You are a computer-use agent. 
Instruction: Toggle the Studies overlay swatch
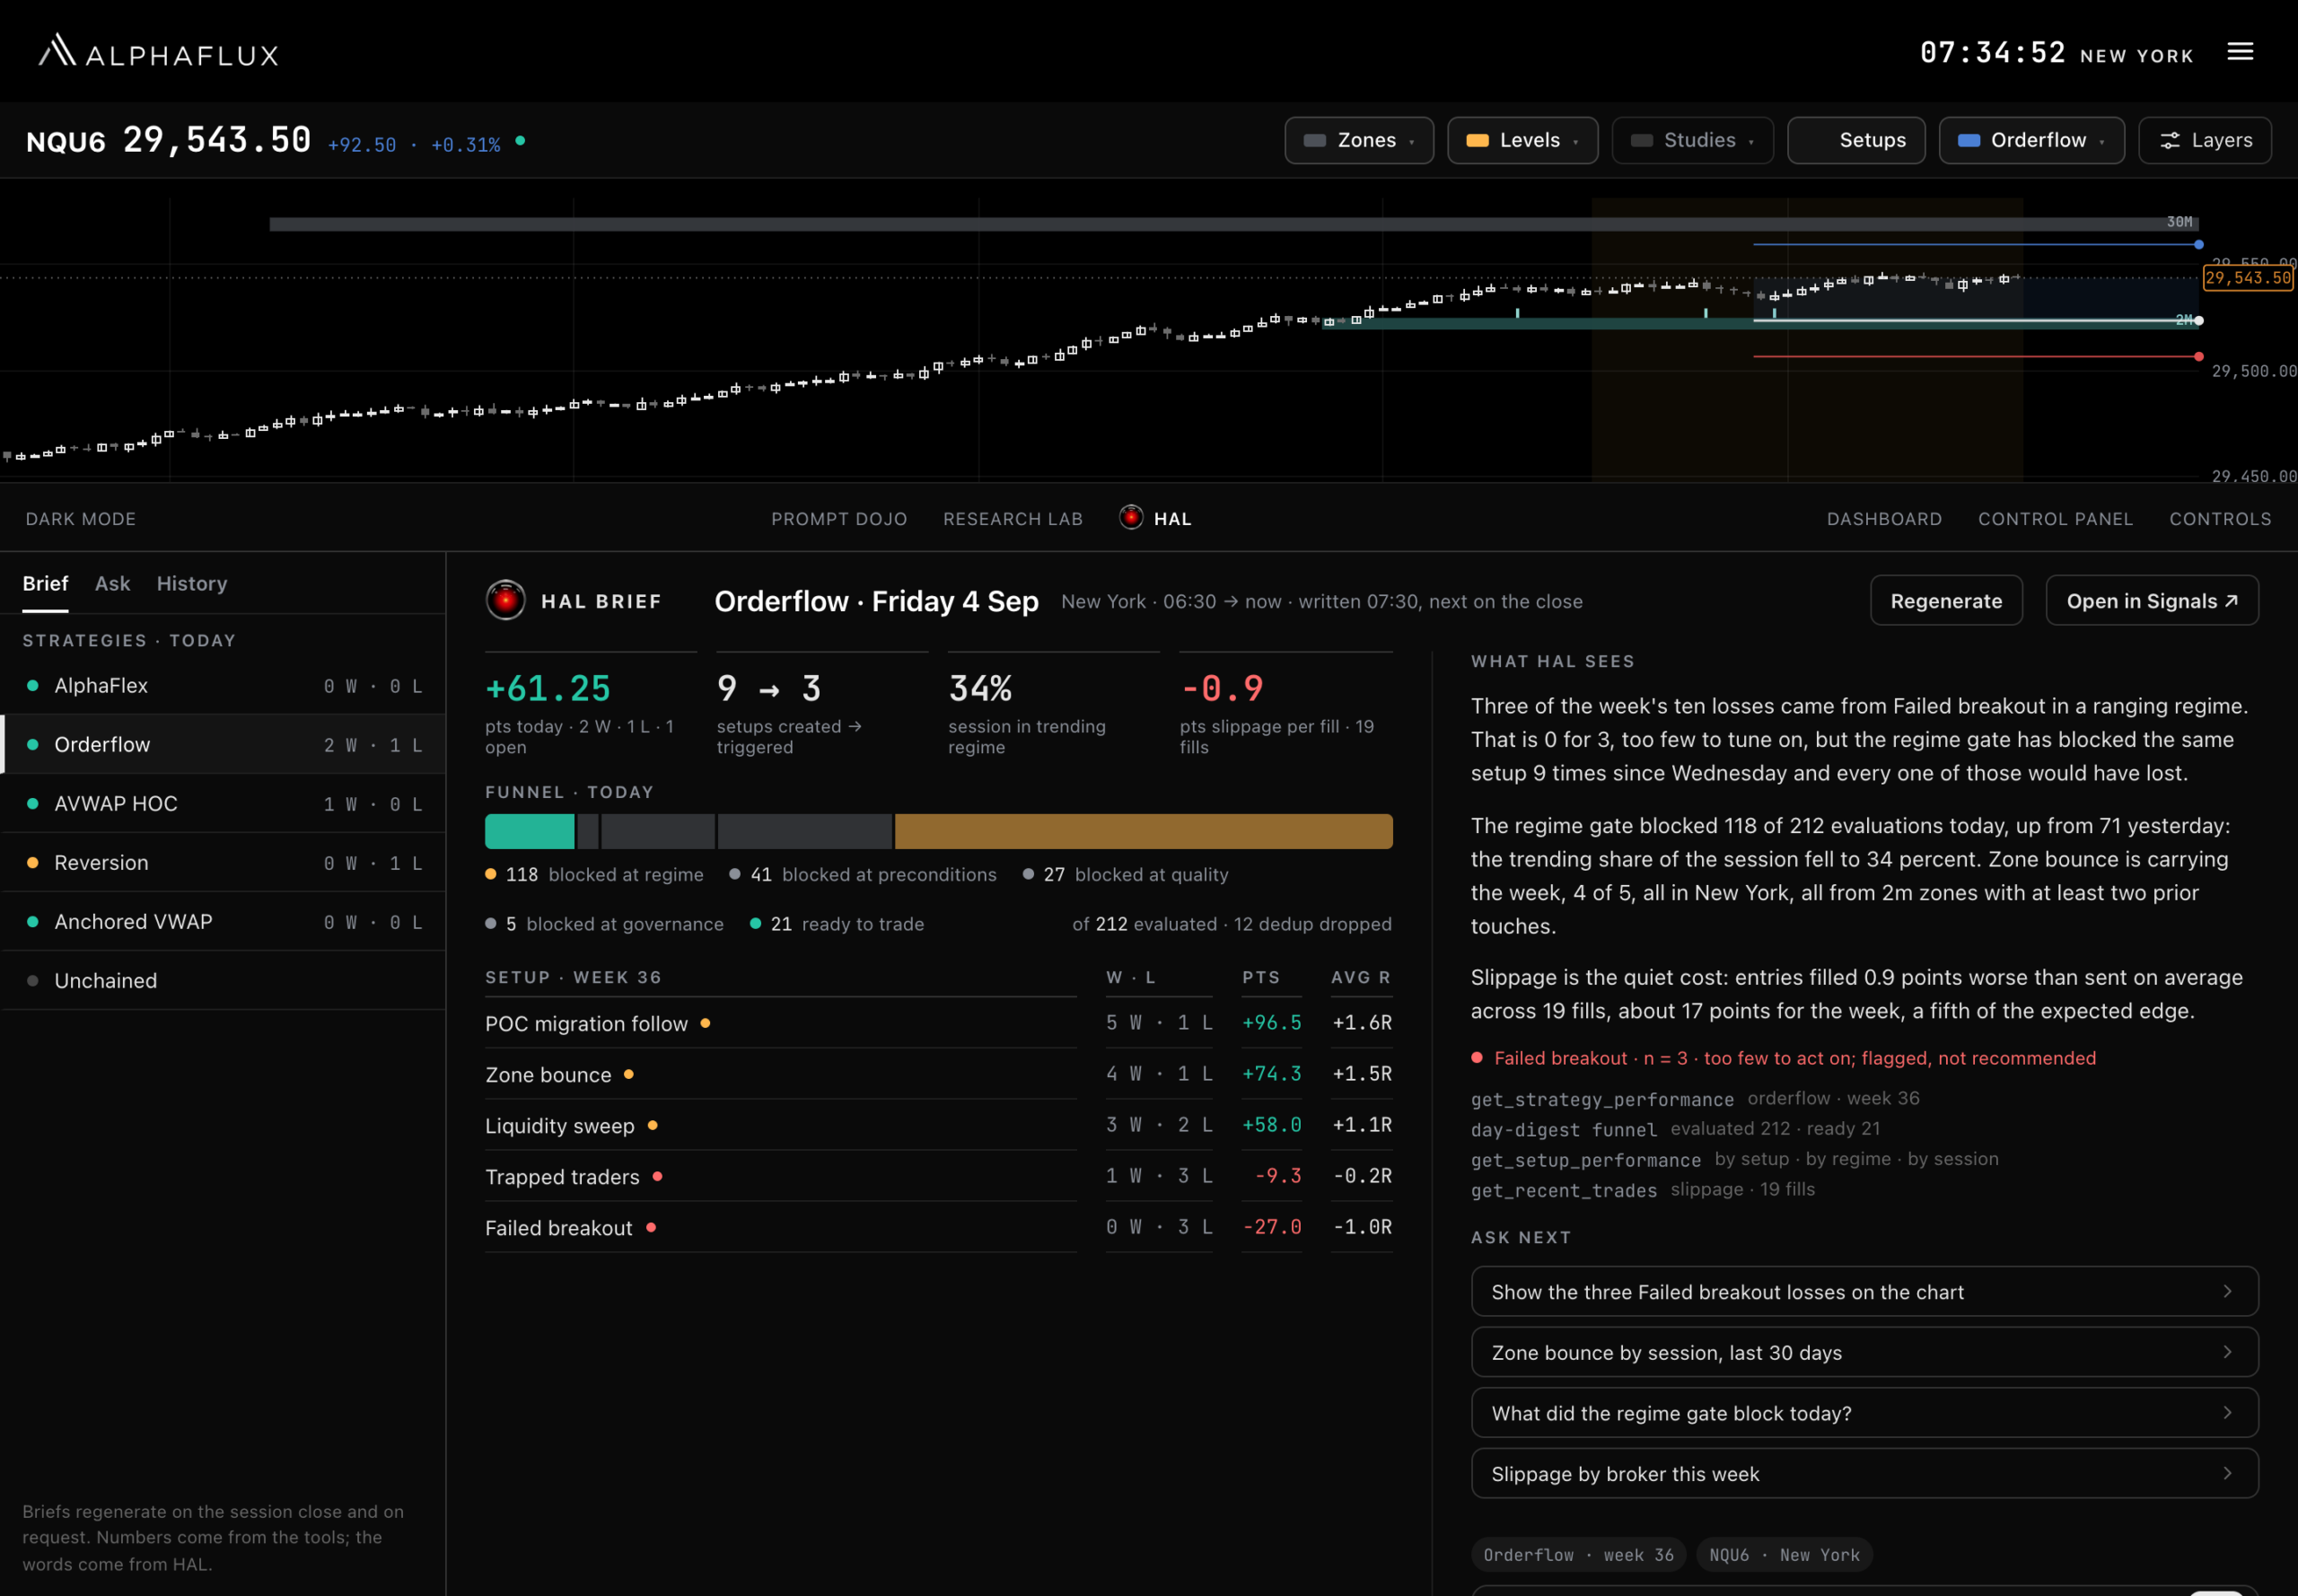click(1641, 141)
